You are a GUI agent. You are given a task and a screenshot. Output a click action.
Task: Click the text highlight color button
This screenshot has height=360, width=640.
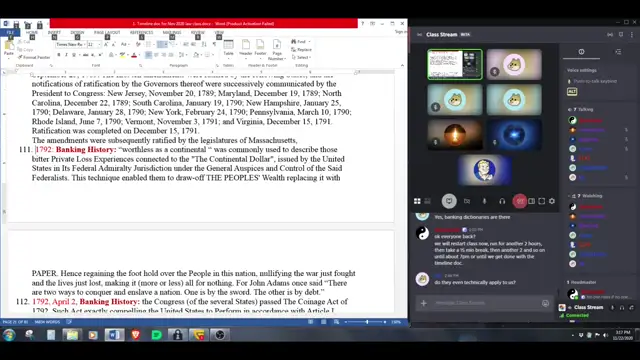pyautogui.click(x=122, y=55)
